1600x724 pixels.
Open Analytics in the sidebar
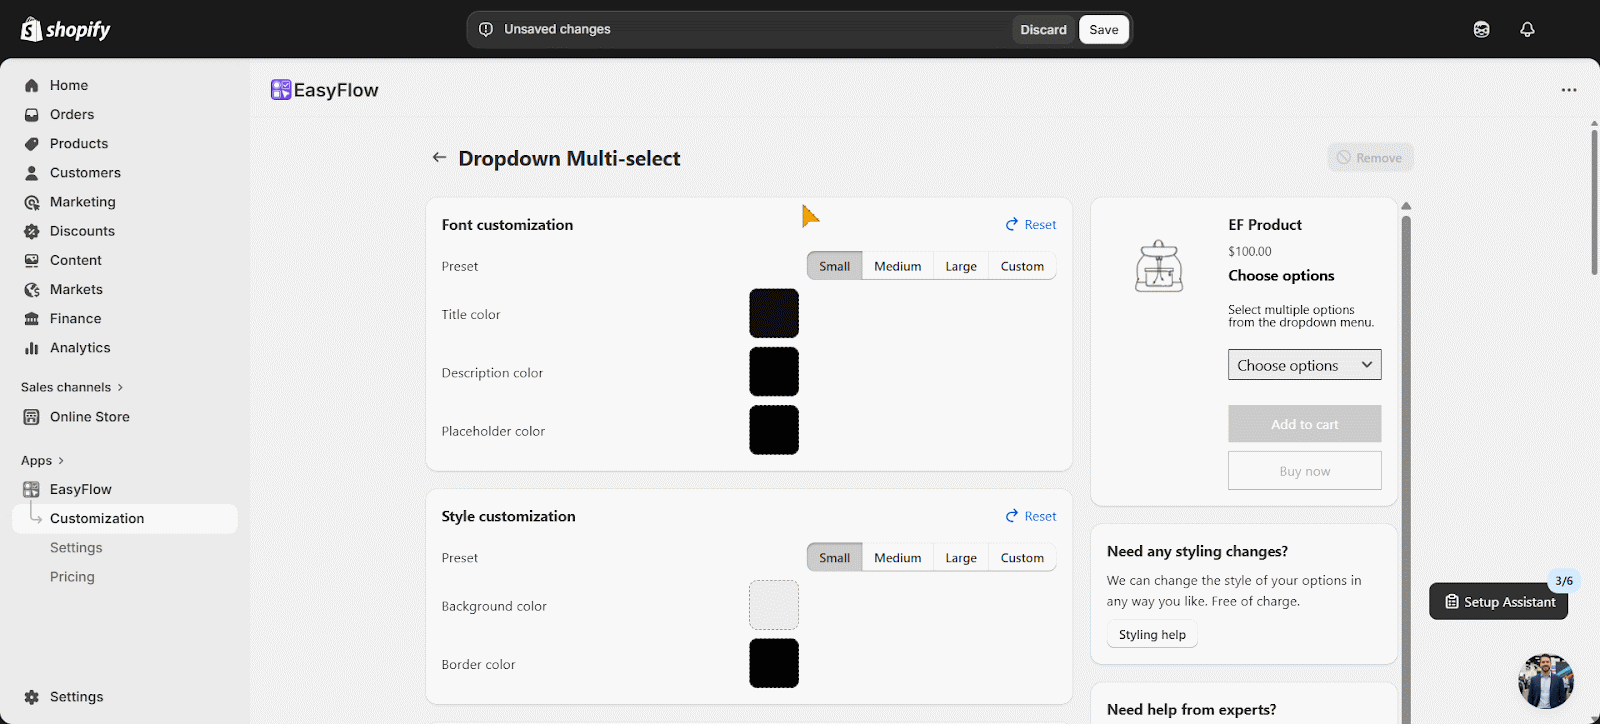click(x=80, y=348)
